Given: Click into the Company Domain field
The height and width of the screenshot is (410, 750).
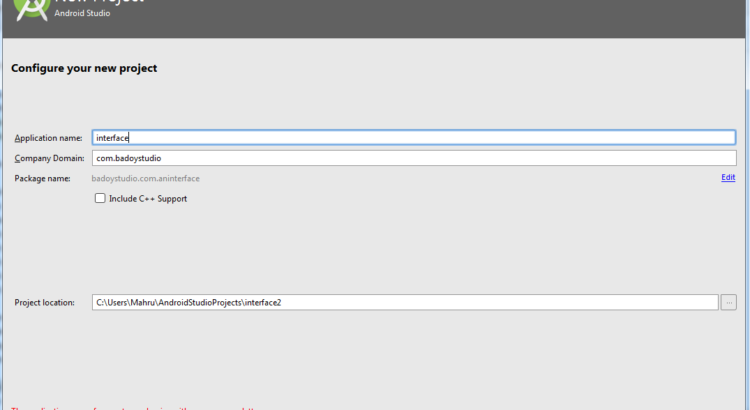Looking at the screenshot, I should [413, 158].
